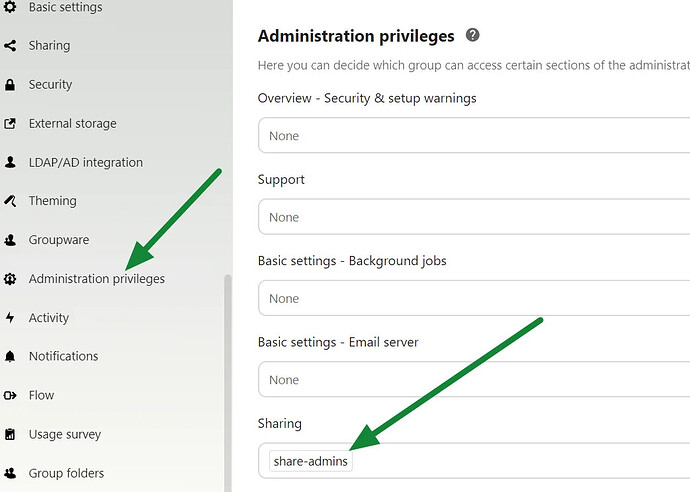The width and height of the screenshot is (690, 492).
Task: Click the Basic settings gear icon
Action: click(10, 7)
